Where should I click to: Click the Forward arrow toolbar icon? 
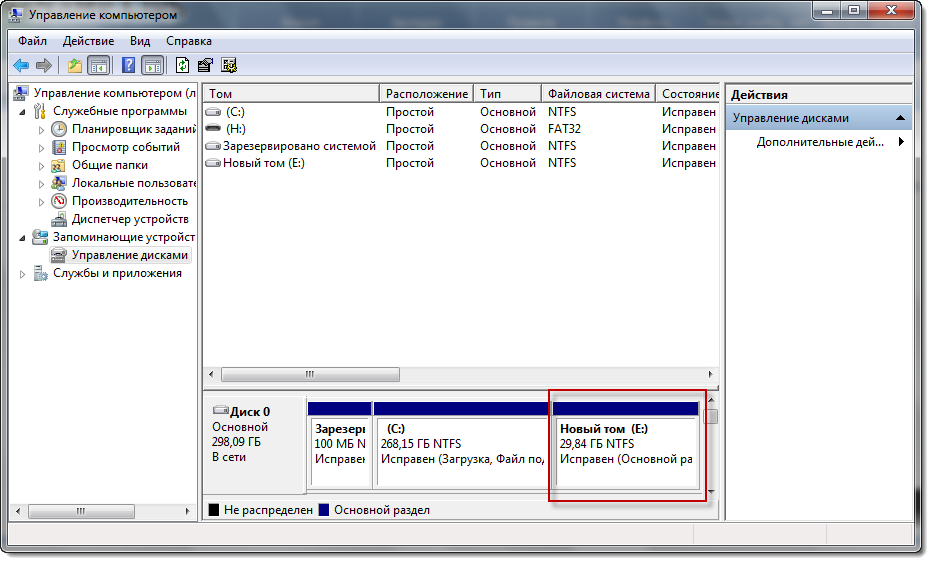44,65
